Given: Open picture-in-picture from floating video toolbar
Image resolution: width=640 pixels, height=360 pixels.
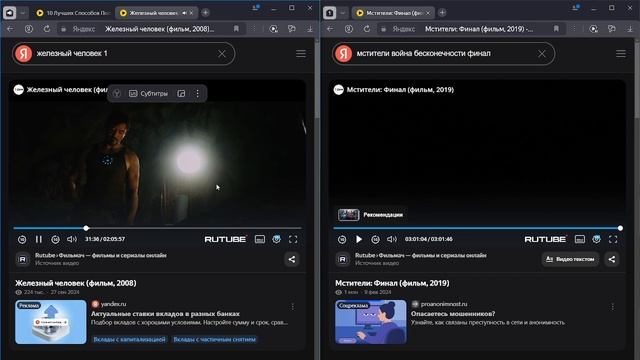Looking at the screenshot, I should (x=181, y=93).
